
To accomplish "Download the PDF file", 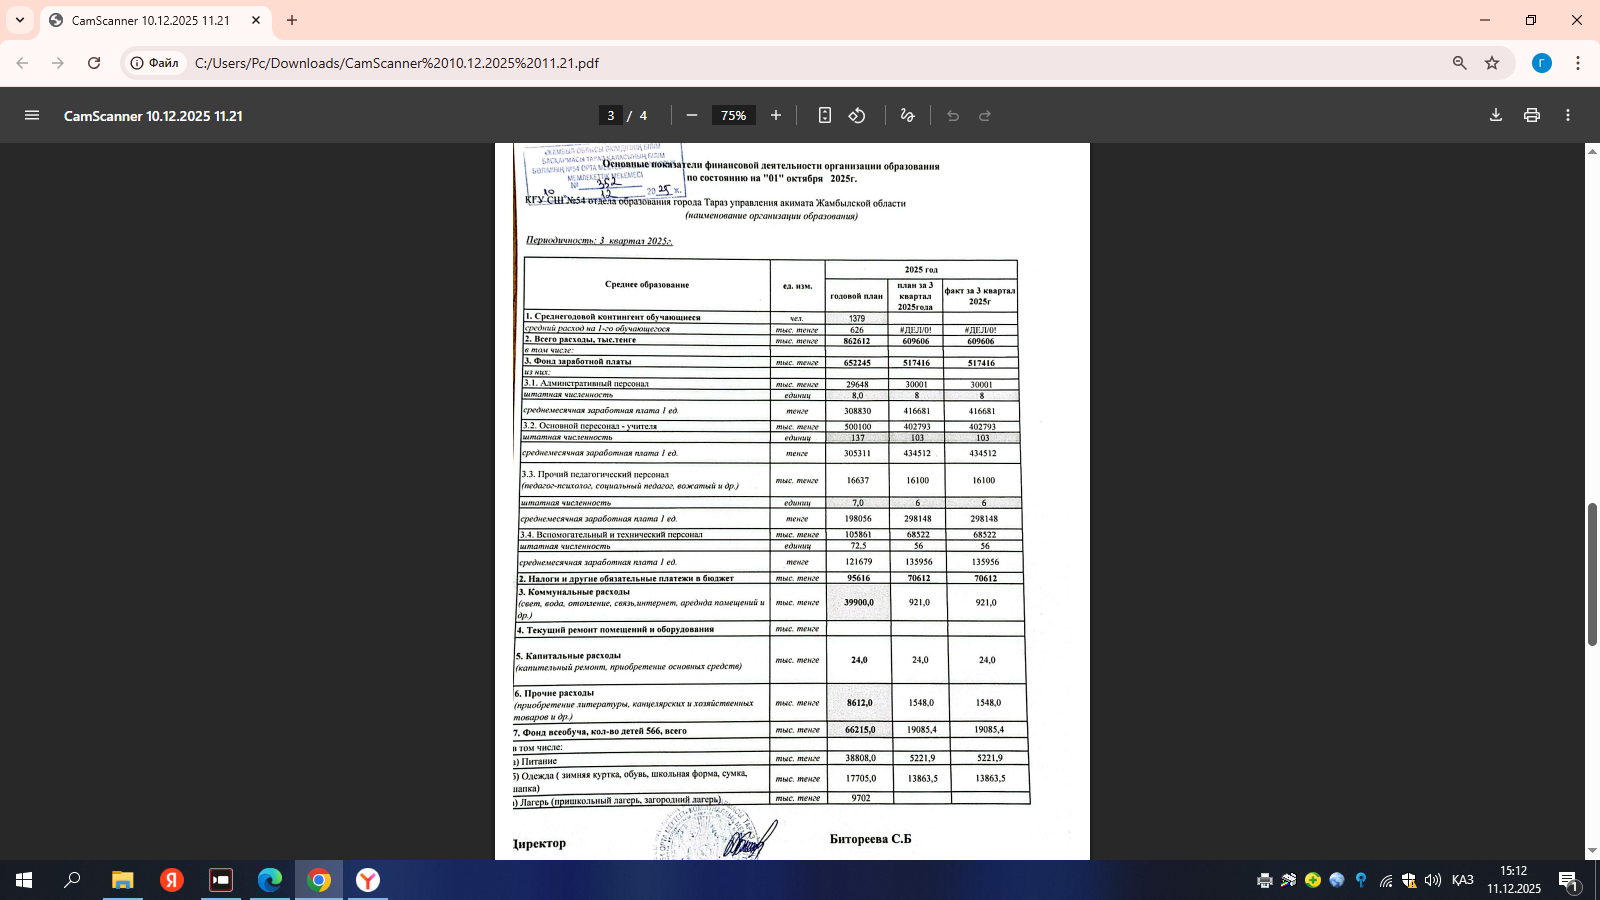I will point(1496,116).
